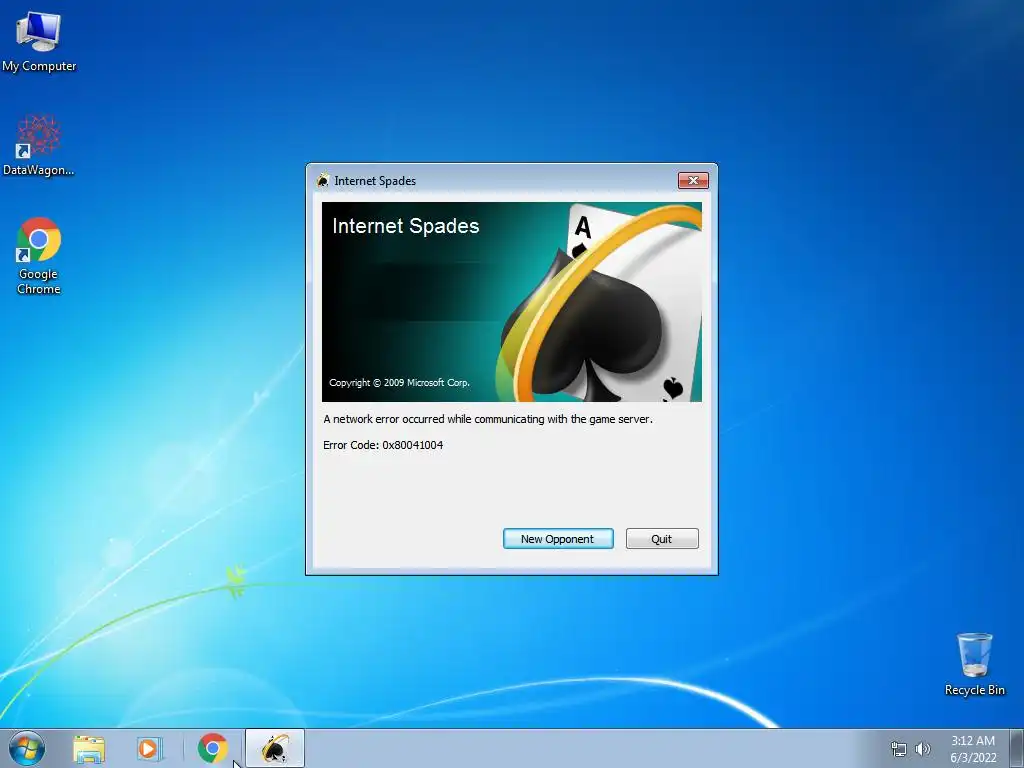Click the Internet Spades title bar icon
The width and height of the screenshot is (1024, 768).
[x=323, y=181]
